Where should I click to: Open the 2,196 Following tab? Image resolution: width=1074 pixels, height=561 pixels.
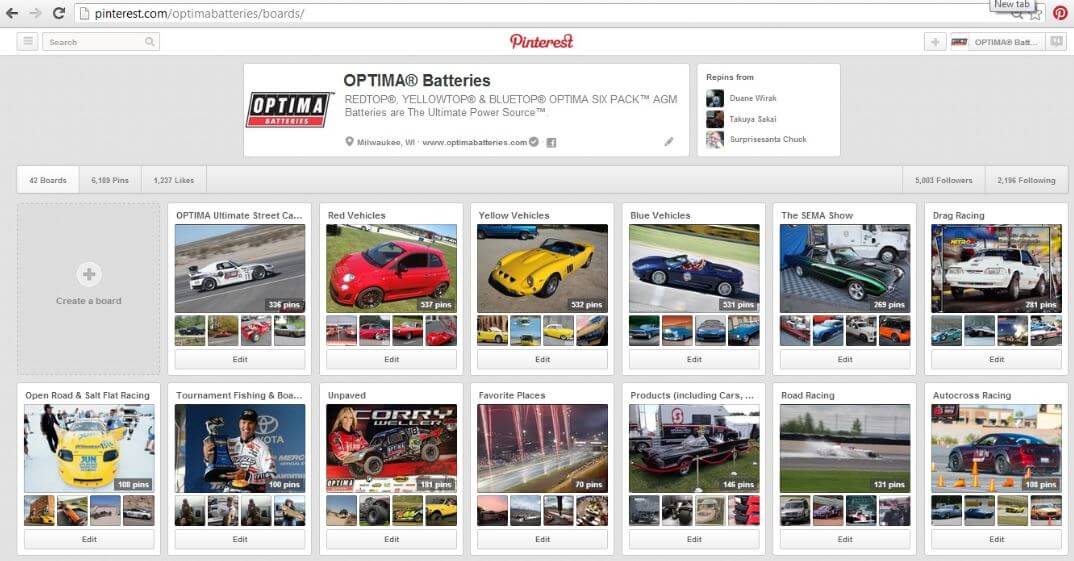pyautogui.click(x=1026, y=180)
